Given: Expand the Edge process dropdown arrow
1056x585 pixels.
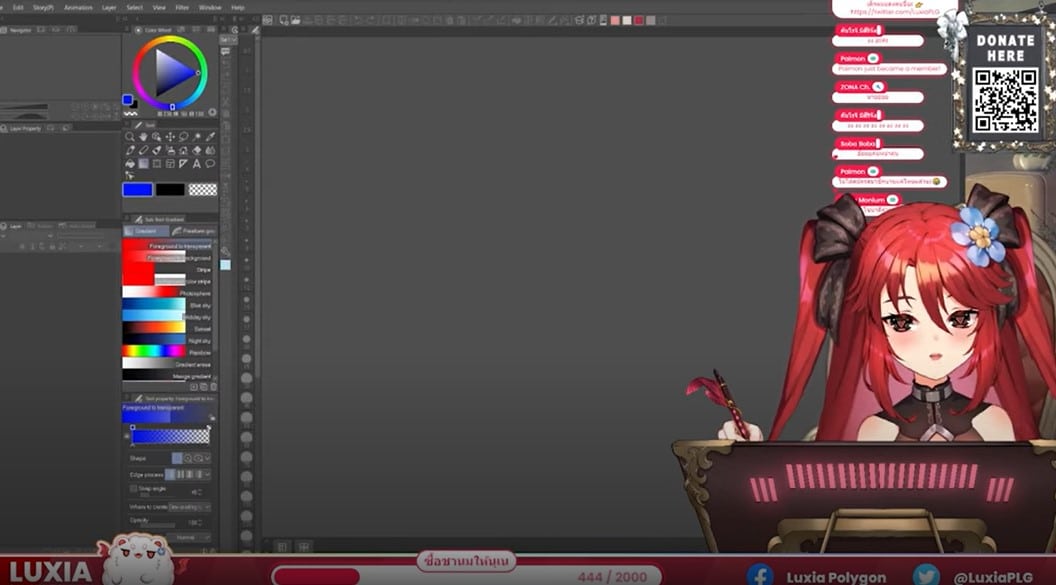Looking at the screenshot, I should tap(207, 475).
